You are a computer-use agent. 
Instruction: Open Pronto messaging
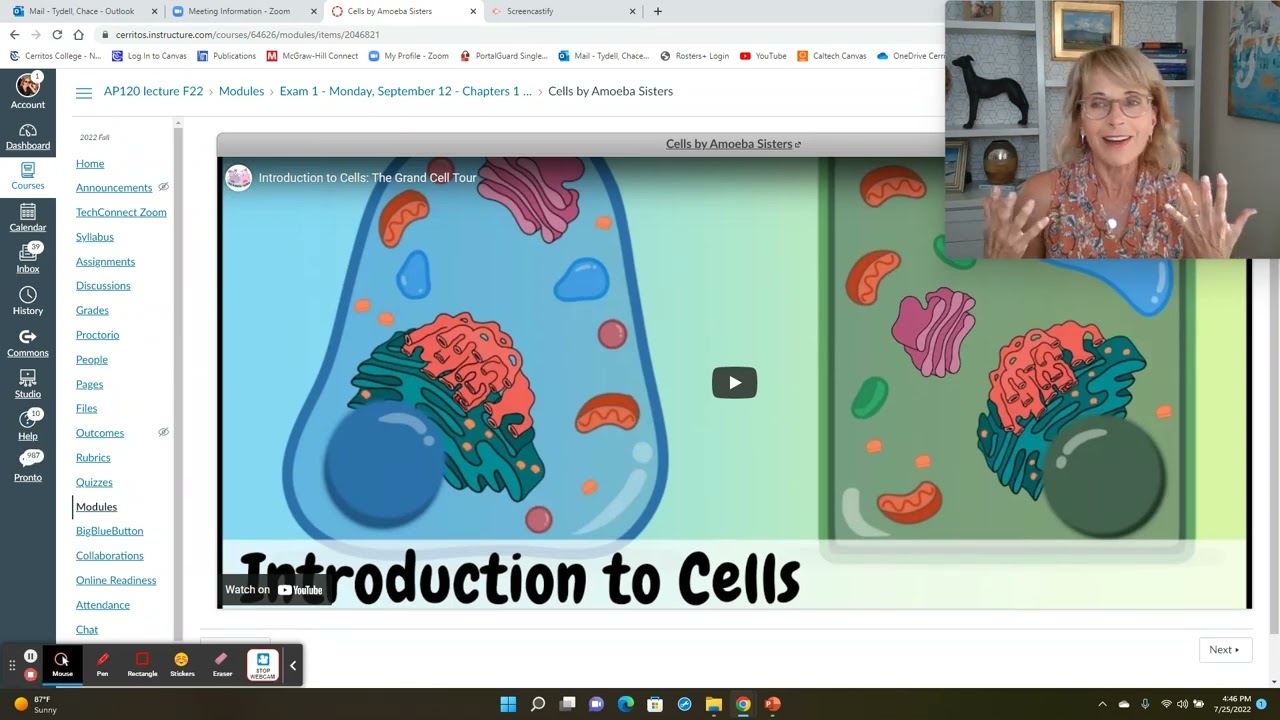click(28, 468)
